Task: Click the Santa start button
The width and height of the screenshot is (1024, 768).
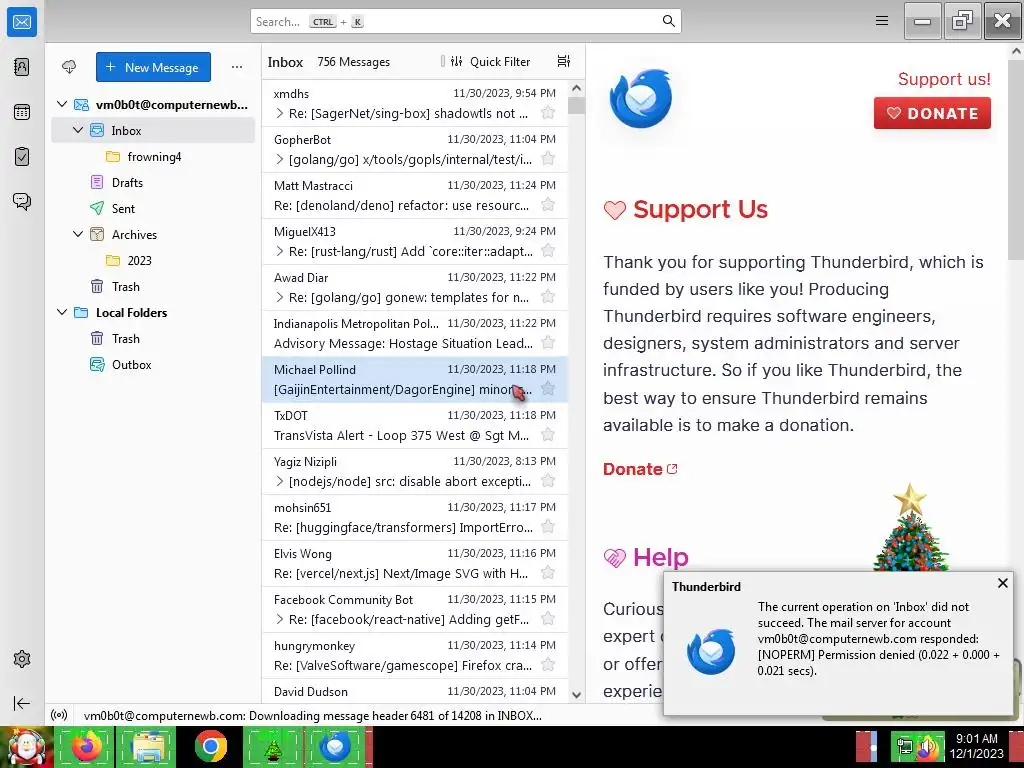Action: (x=26, y=746)
